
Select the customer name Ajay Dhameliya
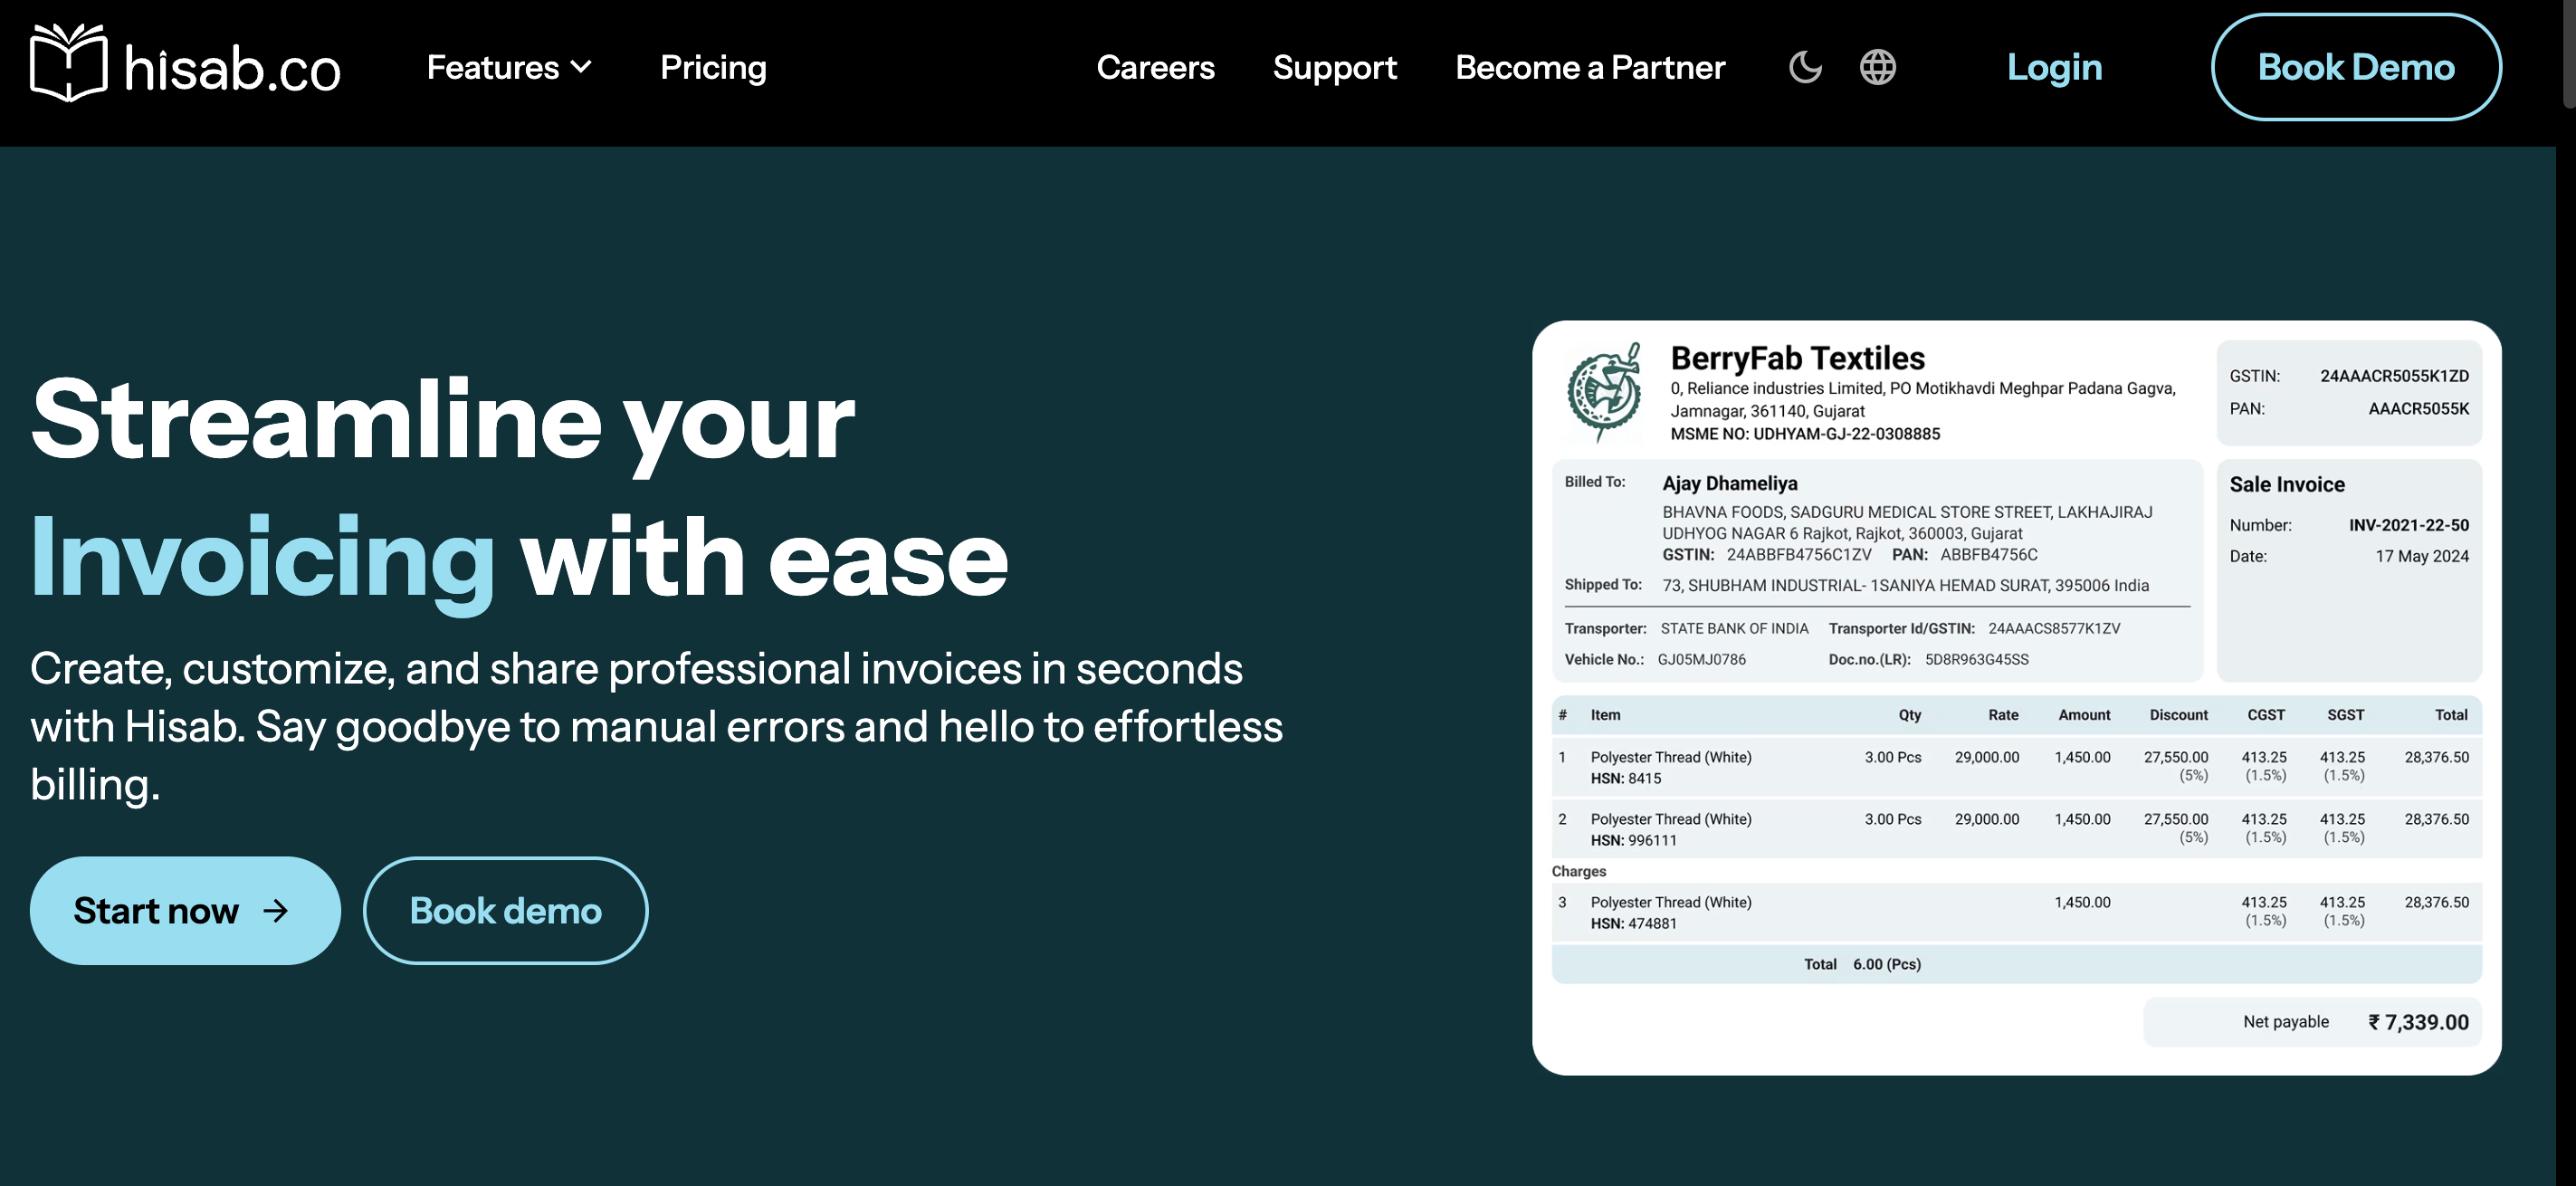tap(1729, 483)
